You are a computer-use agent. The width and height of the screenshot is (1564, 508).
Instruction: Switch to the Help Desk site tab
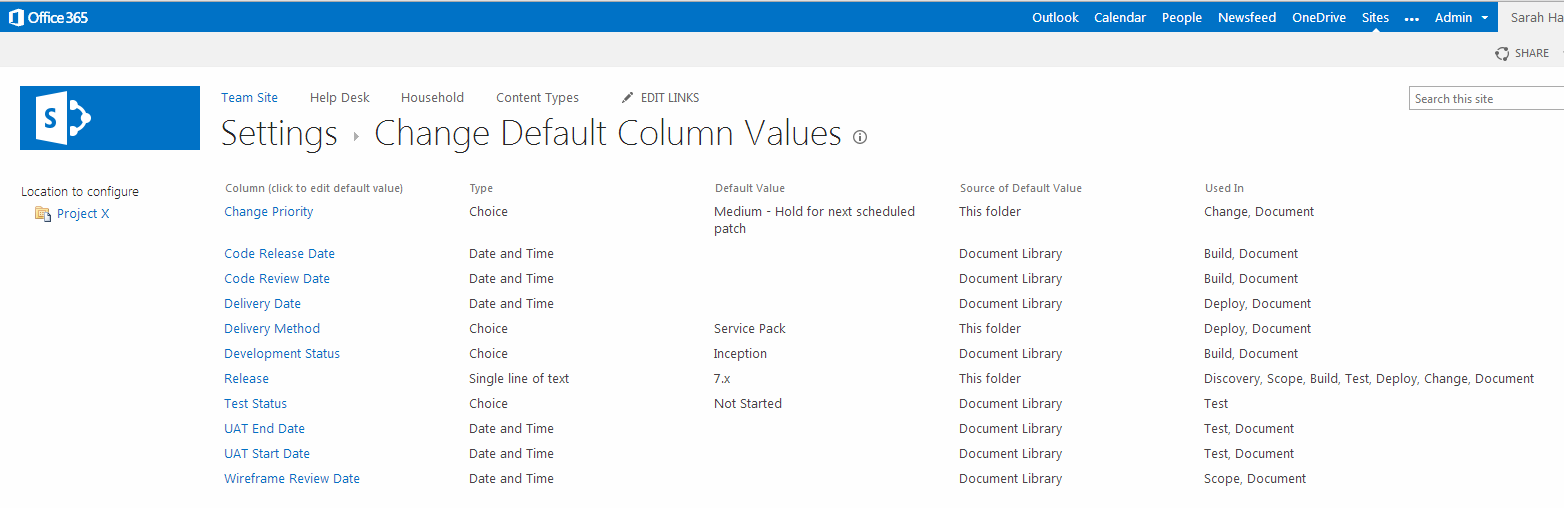(339, 98)
